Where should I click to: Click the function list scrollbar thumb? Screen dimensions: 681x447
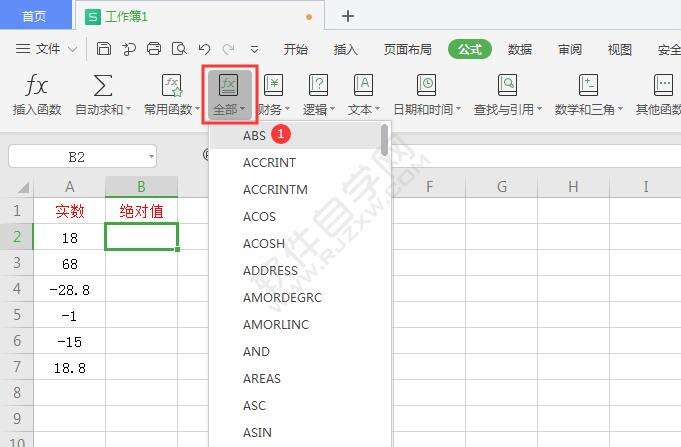pyautogui.click(x=384, y=140)
